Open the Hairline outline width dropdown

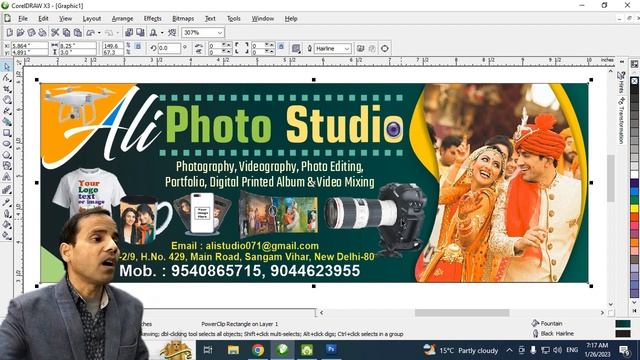(347, 49)
